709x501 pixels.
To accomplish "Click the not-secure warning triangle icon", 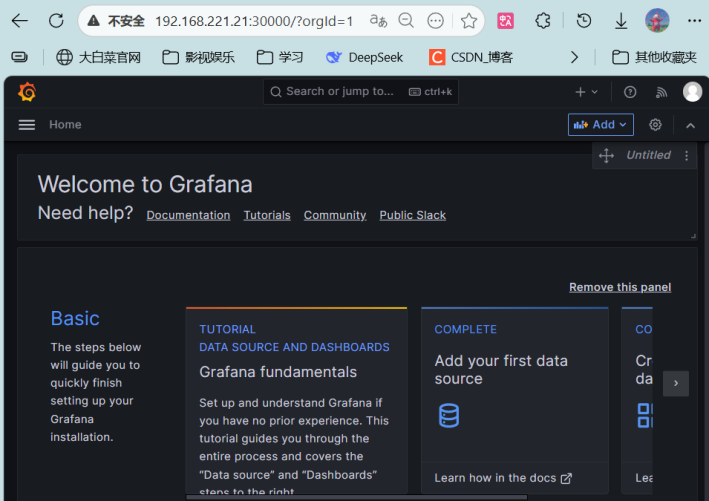I will click(x=94, y=20).
